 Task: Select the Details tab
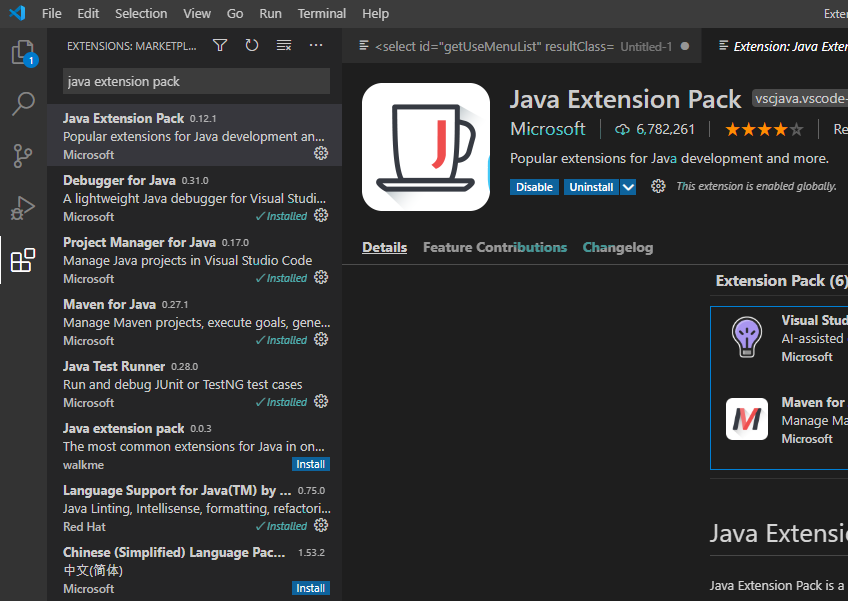pyautogui.click(x=385, y=247)
